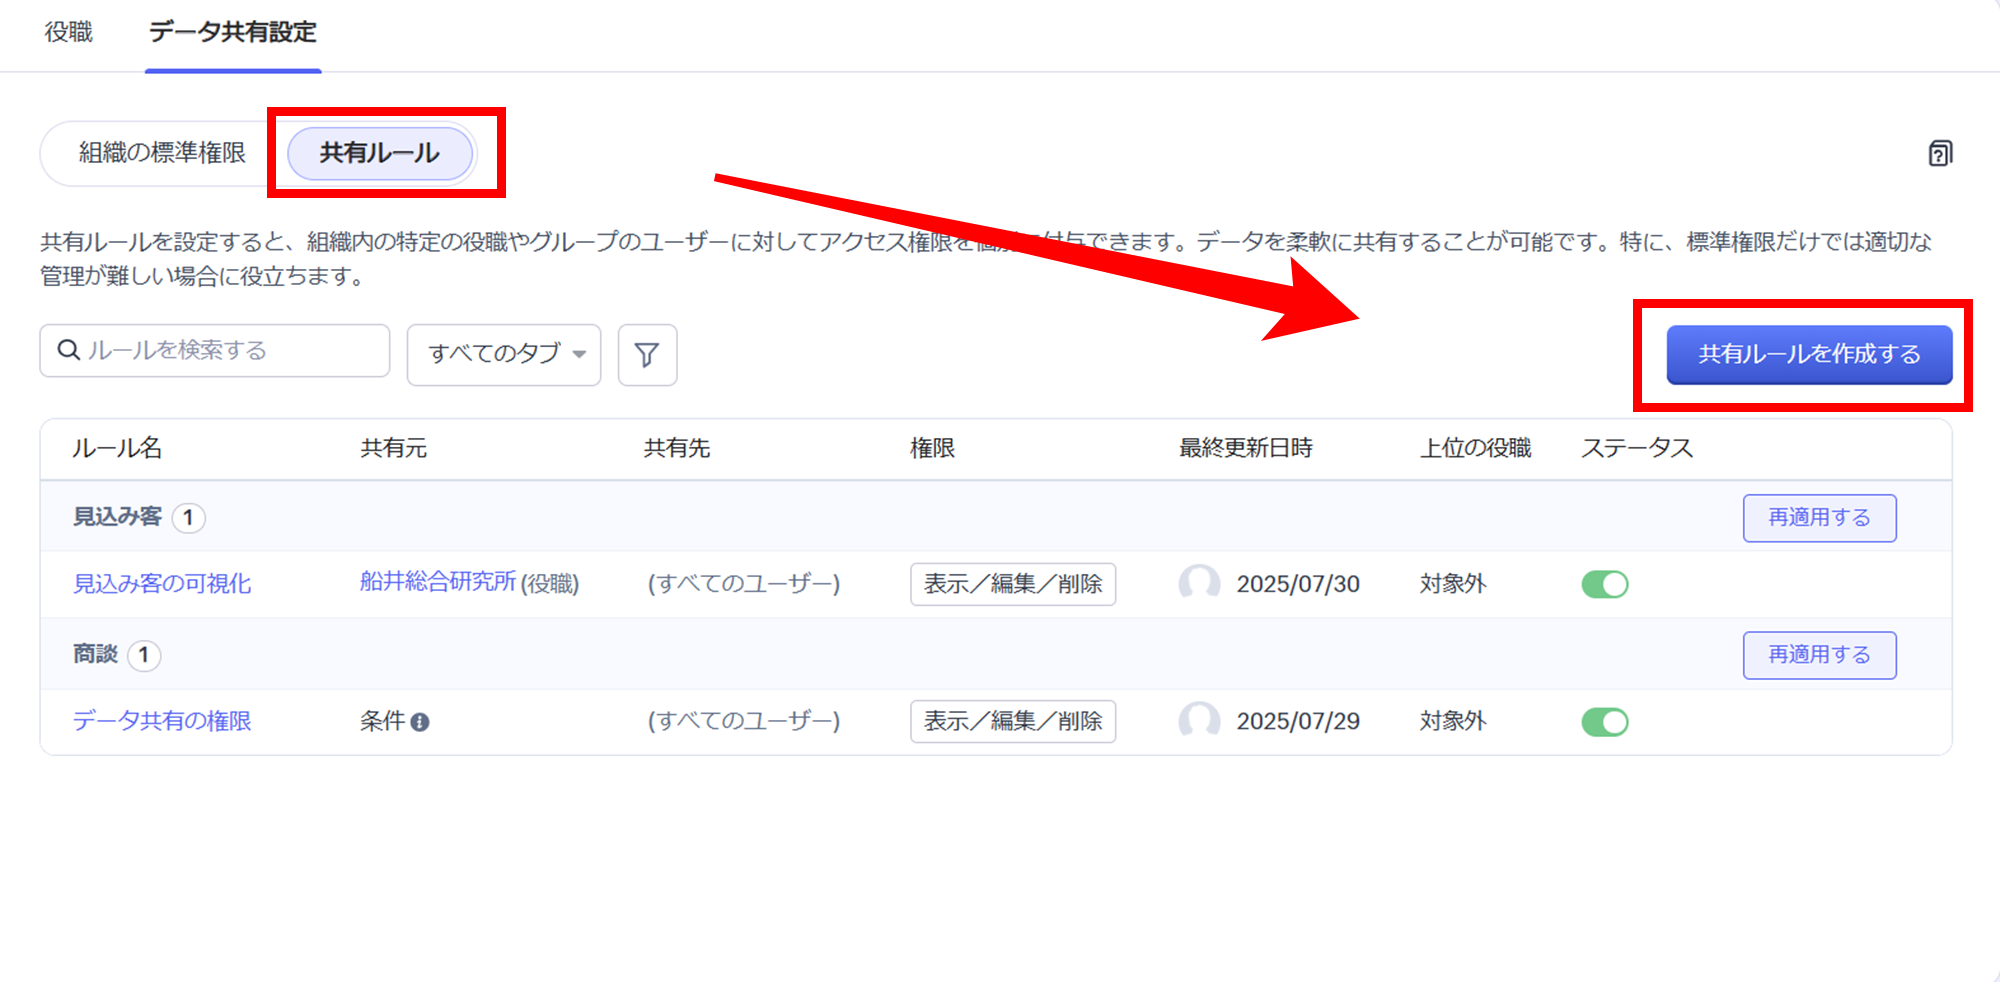Click the 共有ルールを作成する button
2000x982 pixels.
click(1808, 354)
